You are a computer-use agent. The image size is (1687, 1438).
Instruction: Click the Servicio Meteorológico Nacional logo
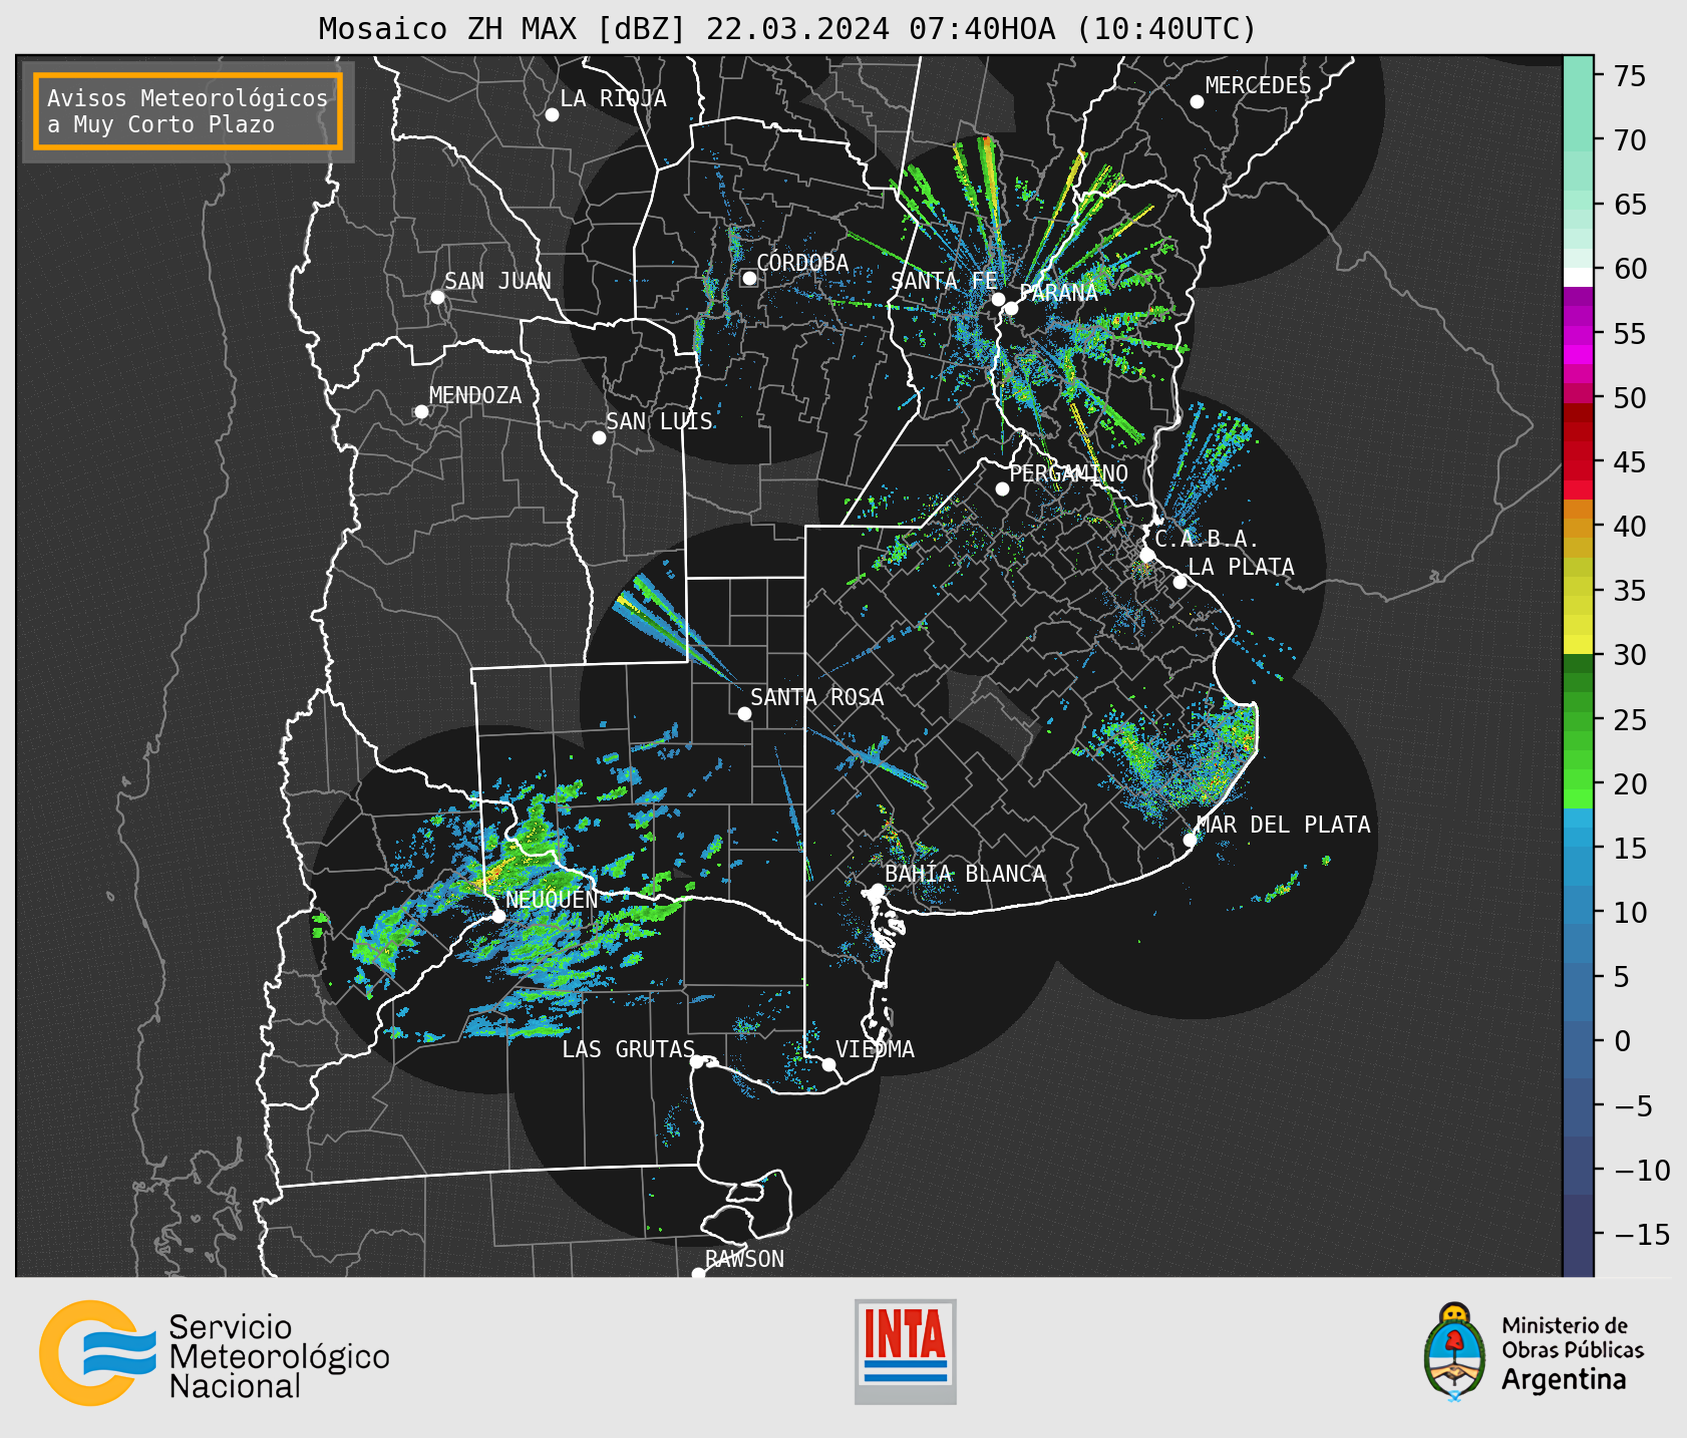pyautogui.click(x=214, y=1353)
